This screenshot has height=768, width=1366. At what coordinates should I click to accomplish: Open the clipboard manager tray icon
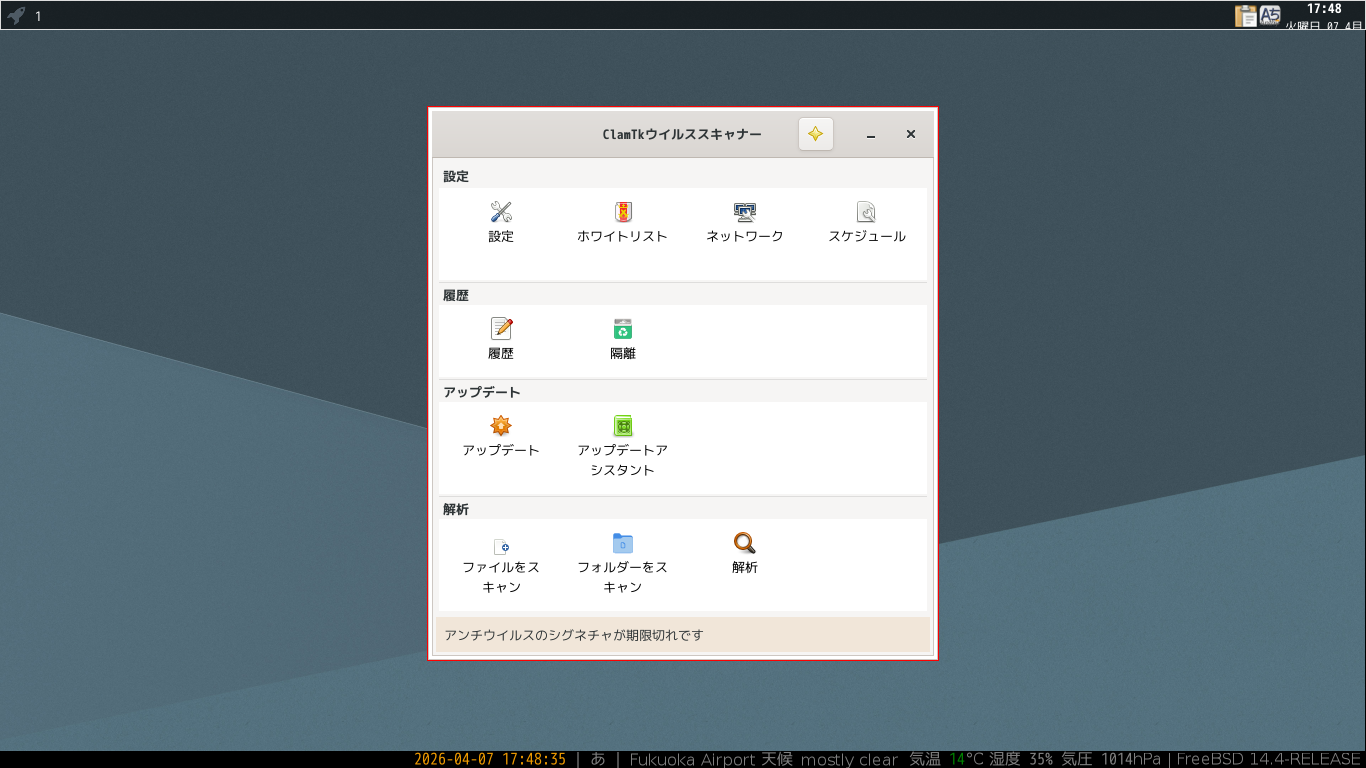click(x=1246, y=15)
